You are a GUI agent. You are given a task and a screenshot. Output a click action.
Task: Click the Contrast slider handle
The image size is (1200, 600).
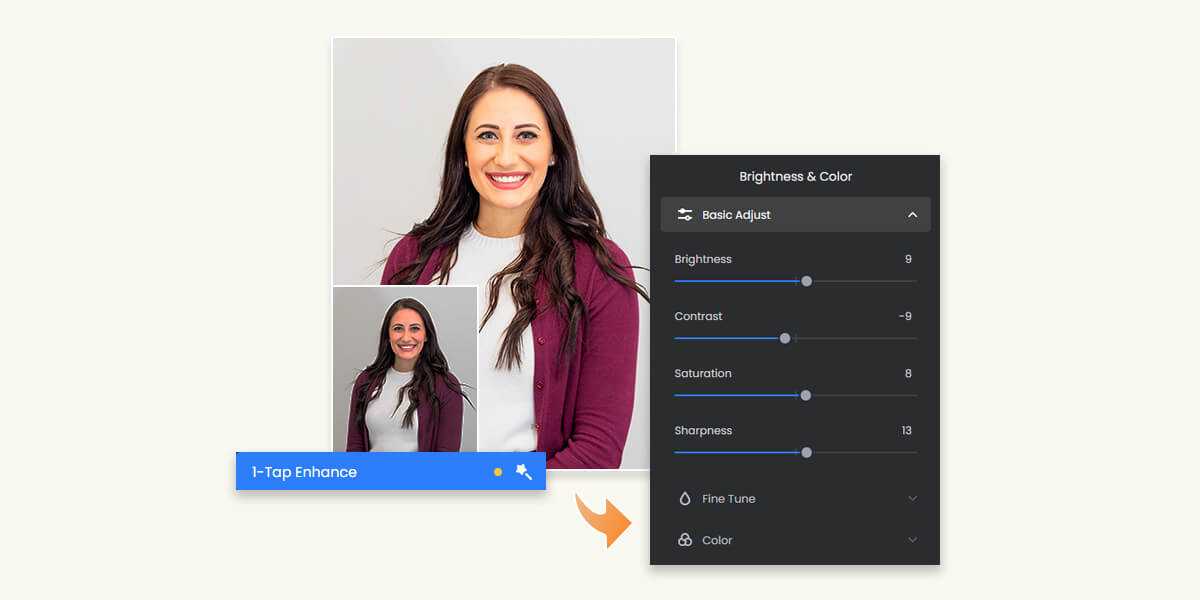[785, 338]
